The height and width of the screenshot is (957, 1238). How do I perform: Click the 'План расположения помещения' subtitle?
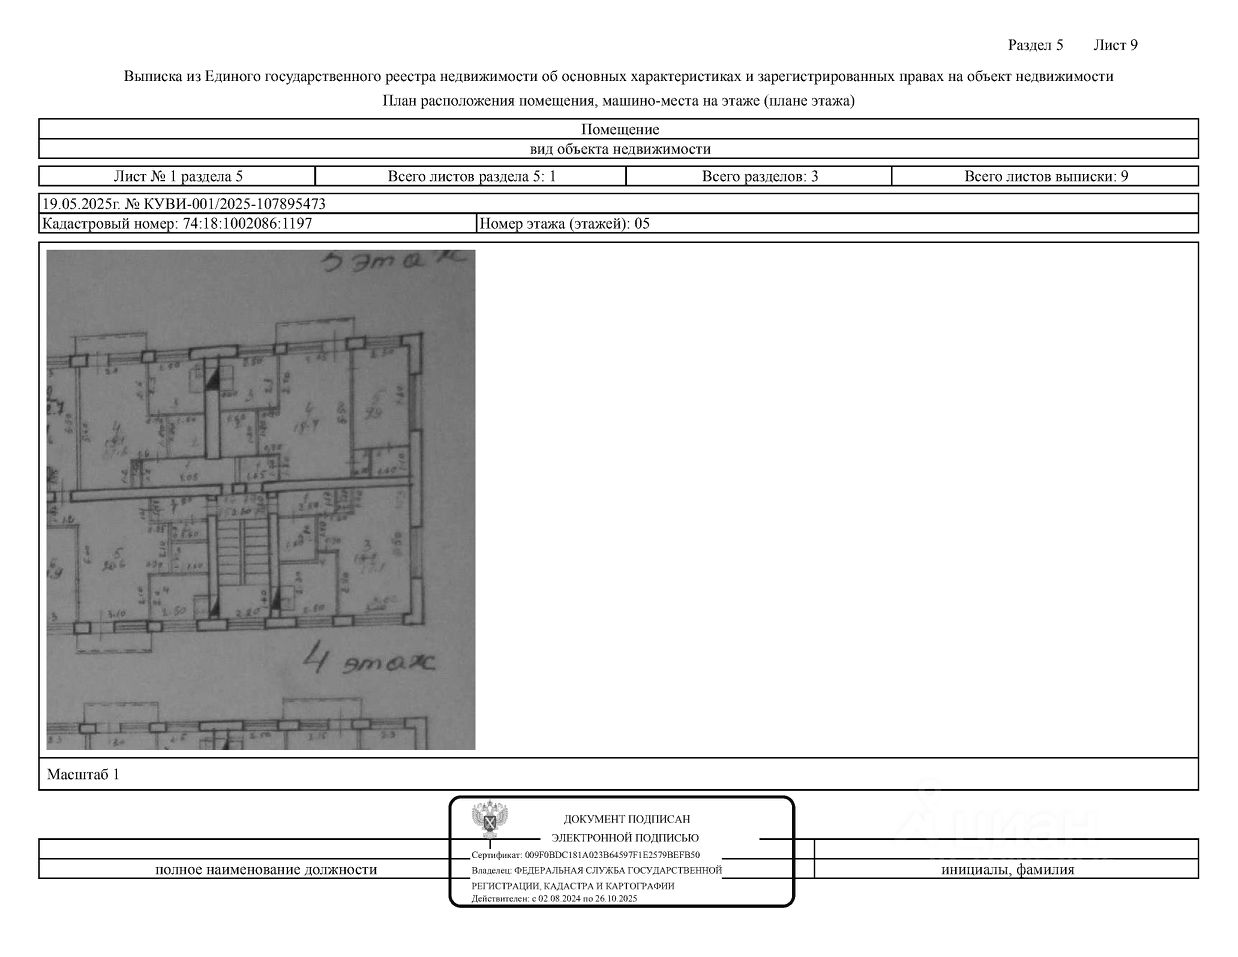[x=618, y=101]
